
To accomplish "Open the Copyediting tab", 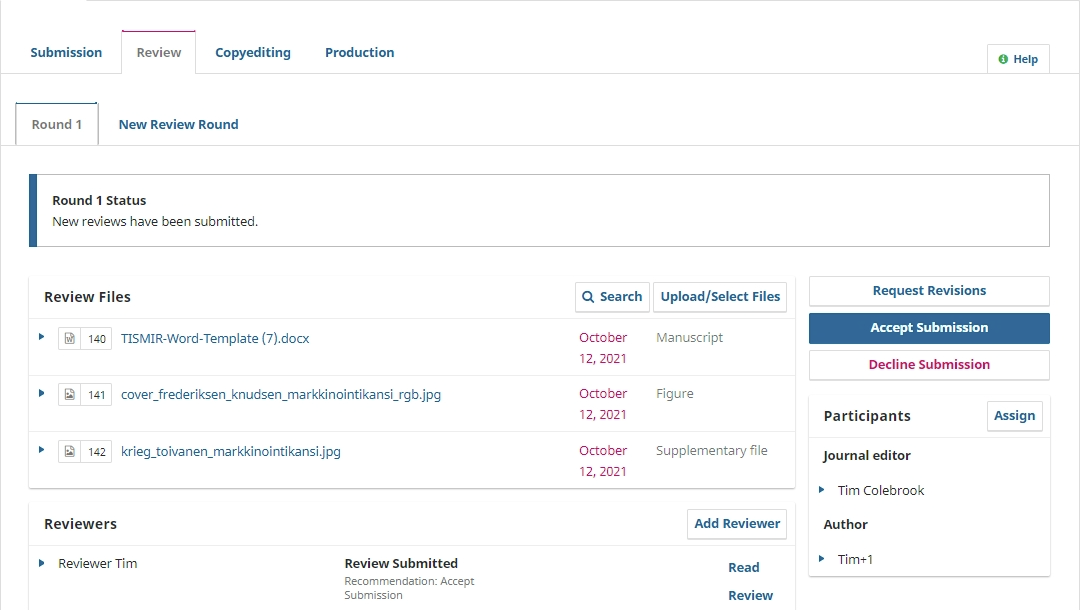I will [x=253, y=52].
